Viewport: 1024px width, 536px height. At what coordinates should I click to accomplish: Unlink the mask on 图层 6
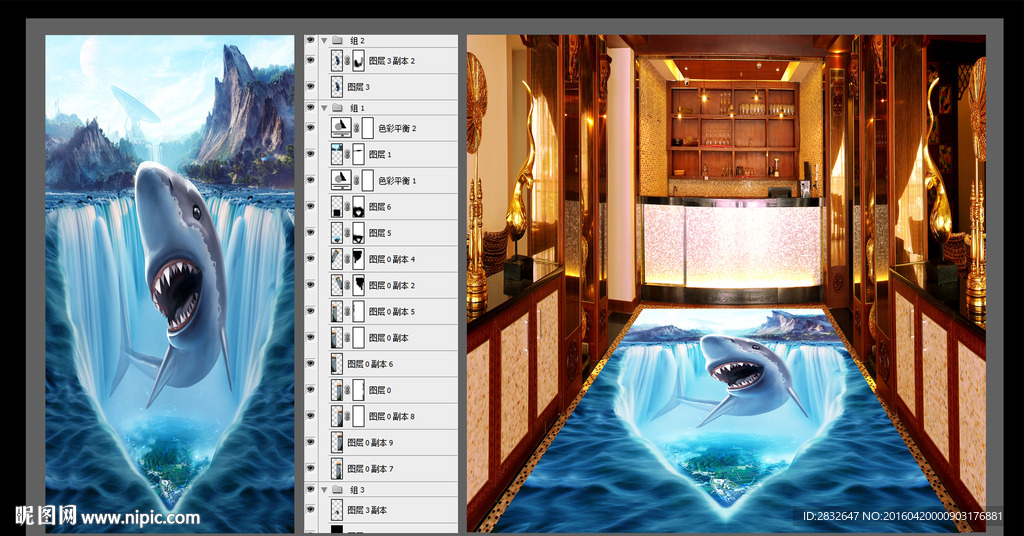347,206
